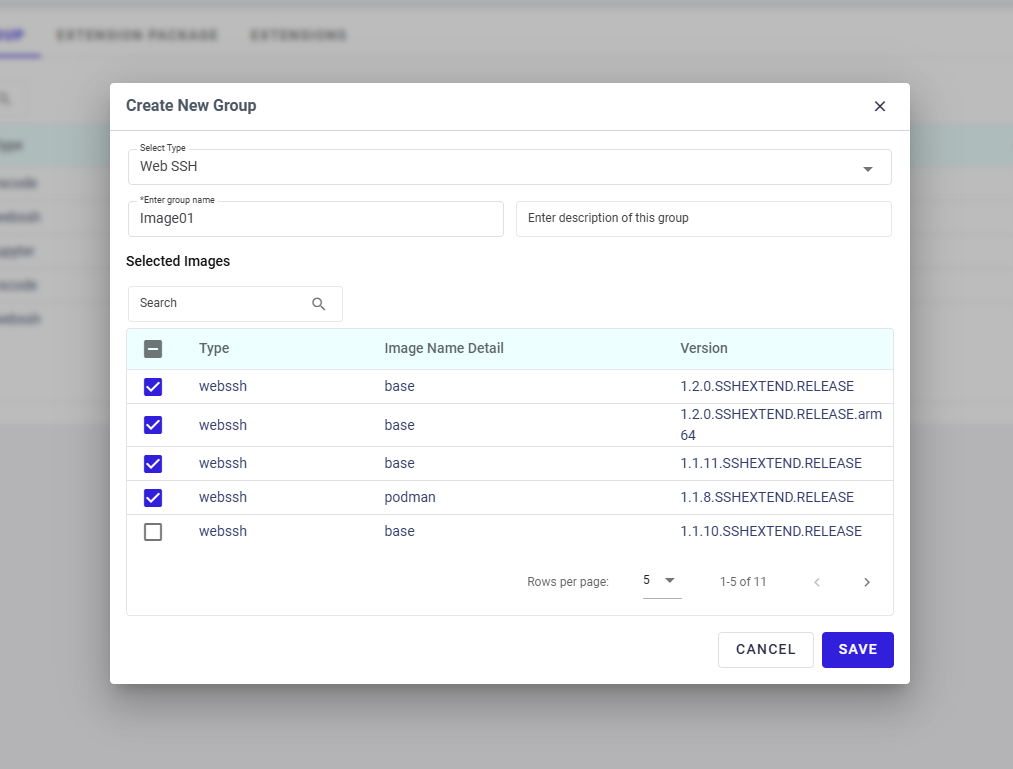Click the 1.1.8.SSHEXTEND.RELEASE version text
The width and height of the screenshot is (1013, 769).
click(x=767, y=497)
